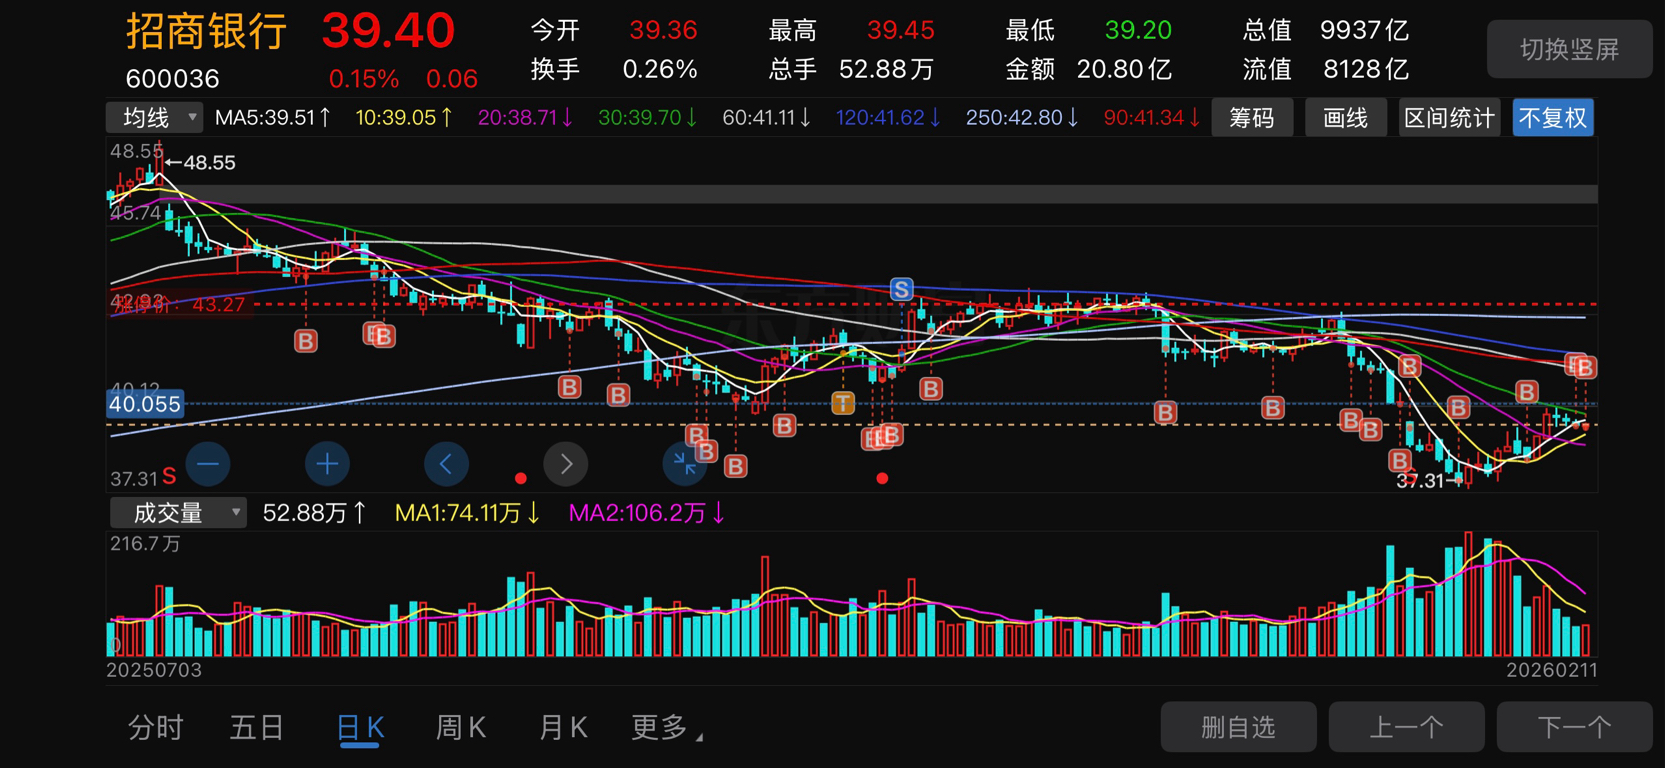
Task: Tap the current price 39.40
Action: point(388,31)
